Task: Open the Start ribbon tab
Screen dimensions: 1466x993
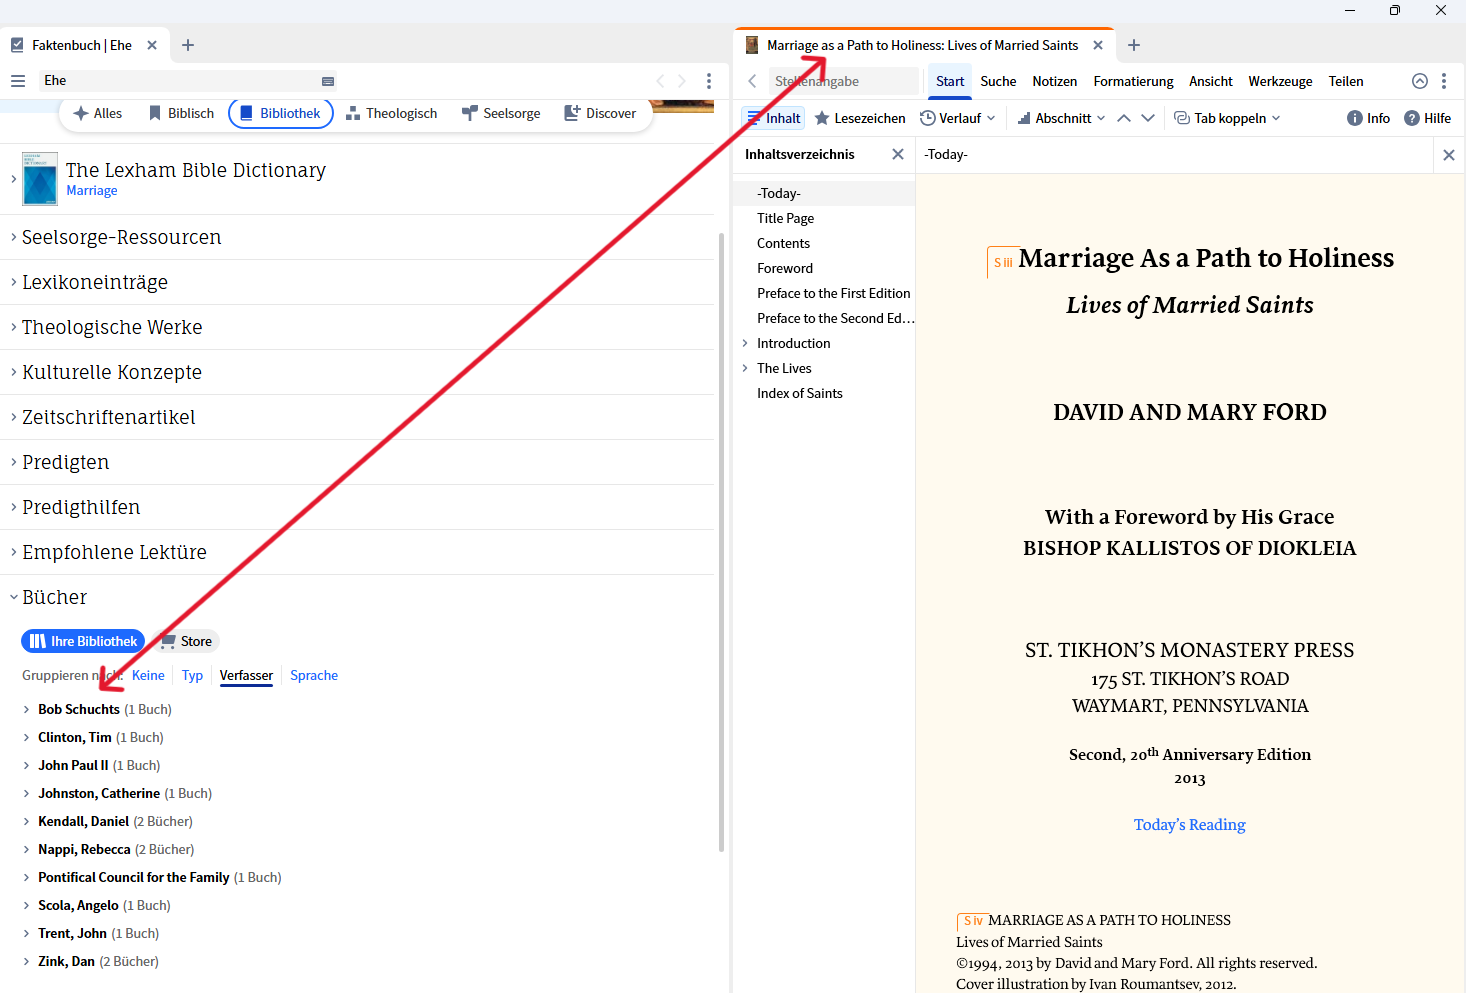Action: point(950,81)
